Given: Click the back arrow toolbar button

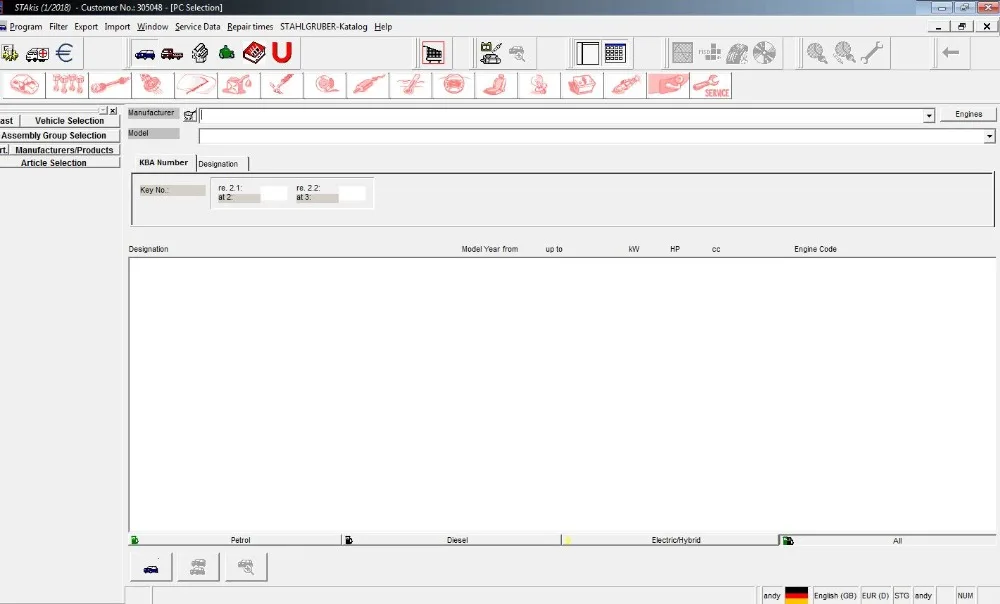Looking at the screenshot, I should pyautogui.click(x=950, y=53).
